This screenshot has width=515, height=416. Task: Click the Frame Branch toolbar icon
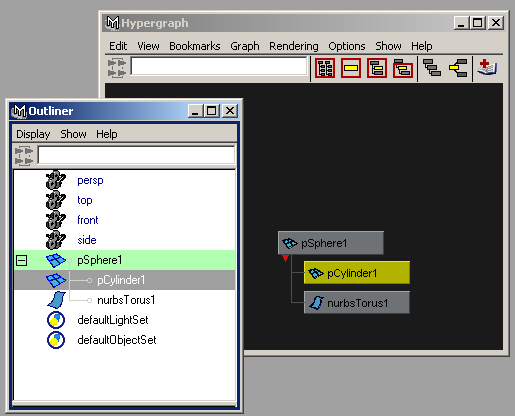tap(403, 68)
